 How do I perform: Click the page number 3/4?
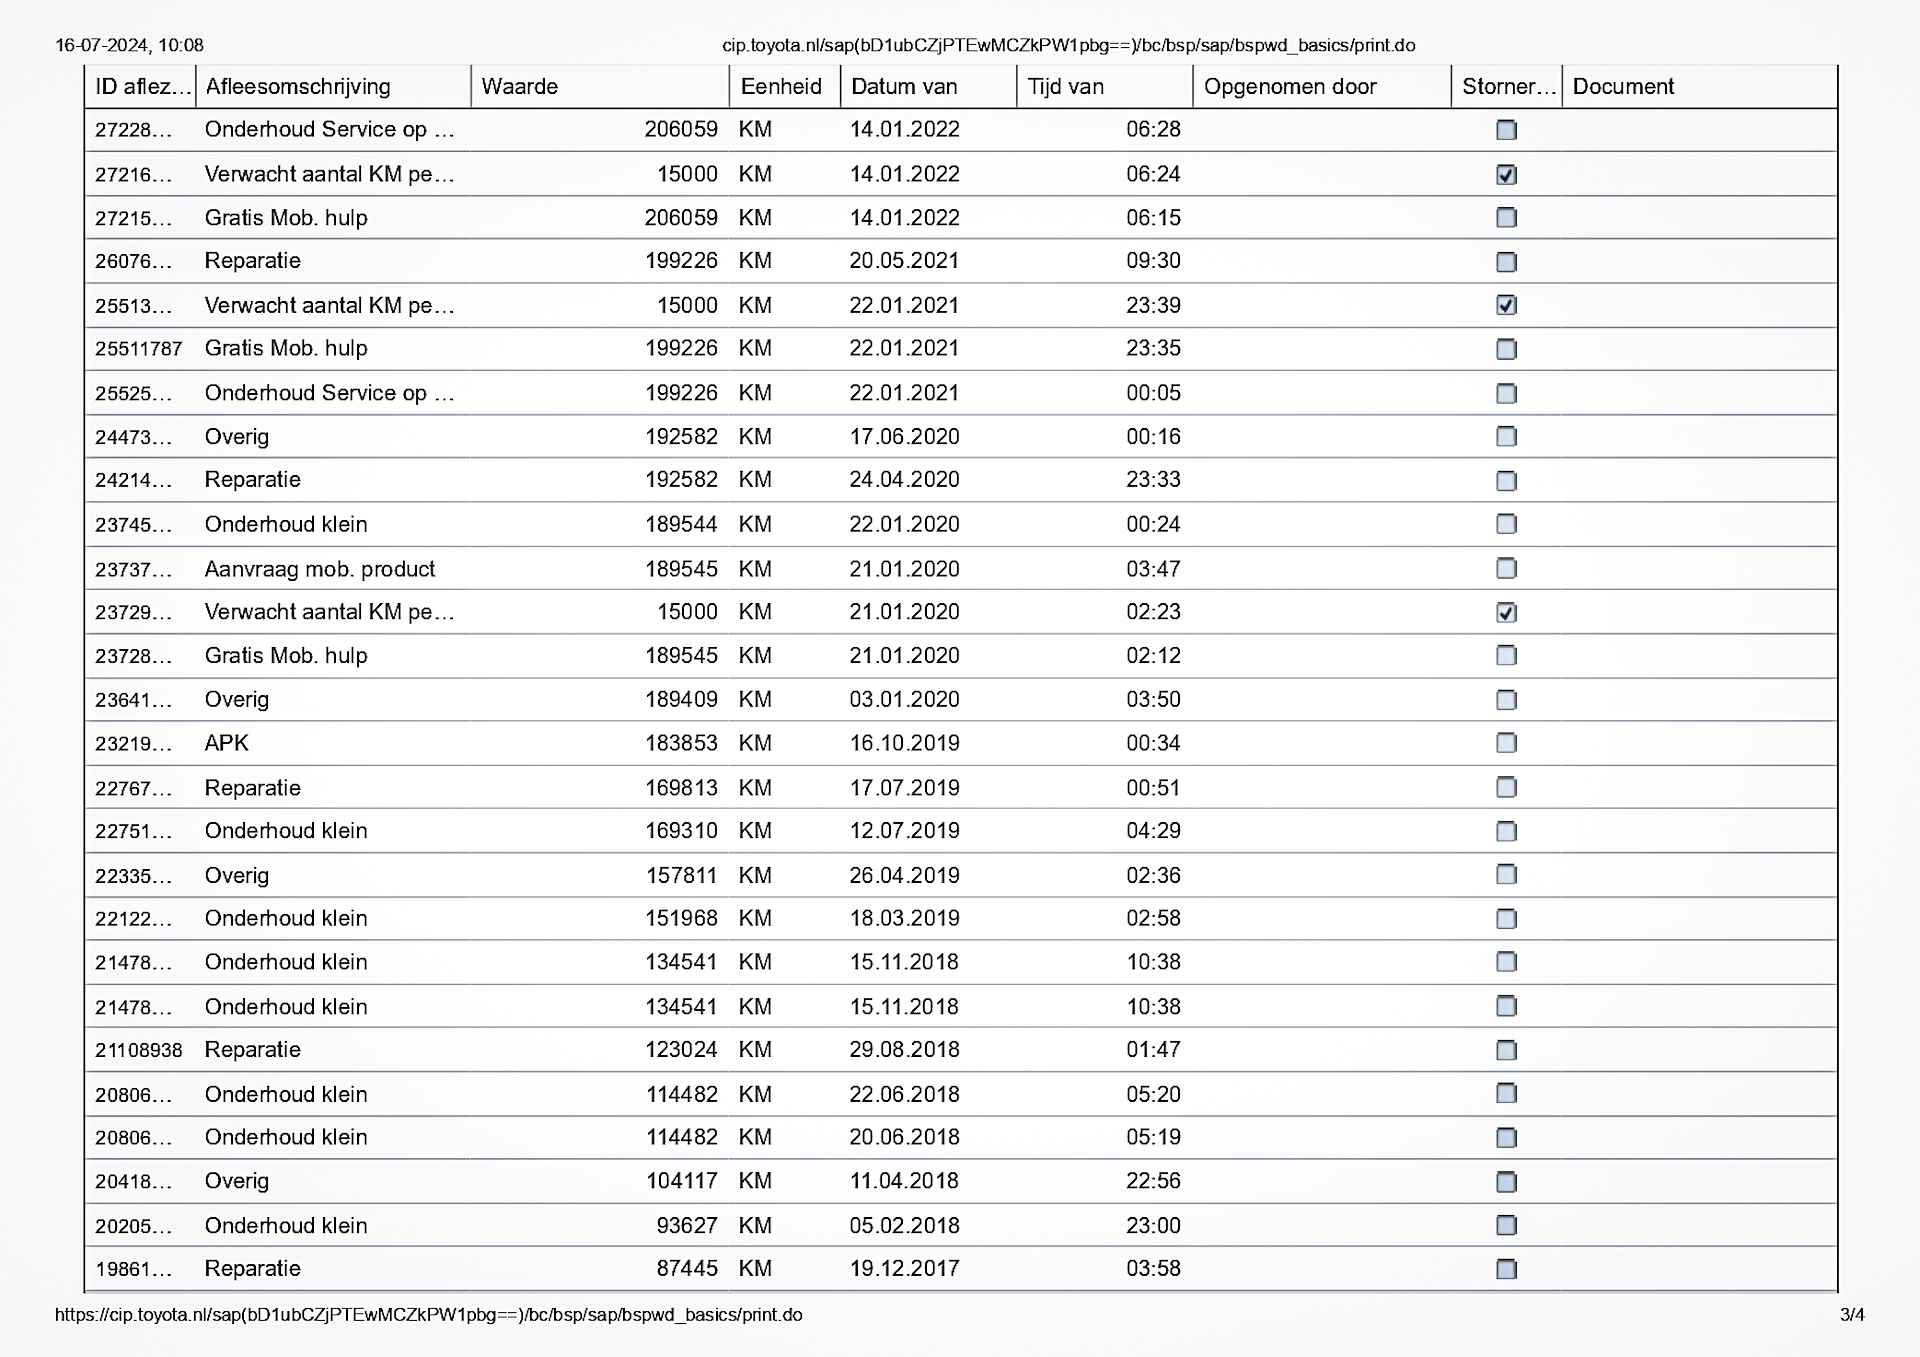click(1852, 1315)
